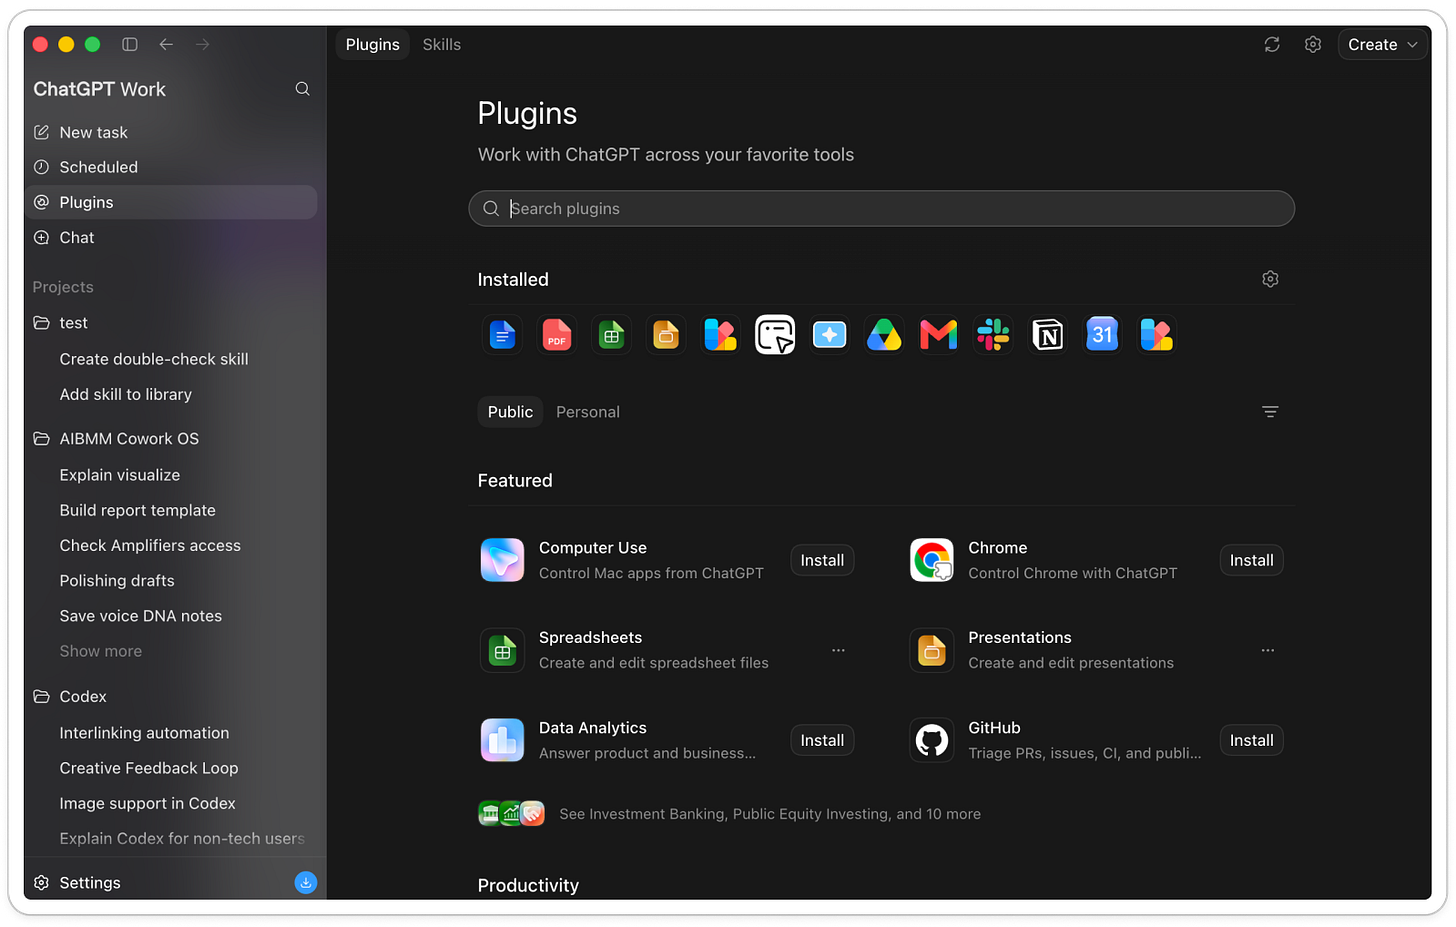Open the Save voice DNA notes task
Viewport: 1456px width, 927px height.
141,616
